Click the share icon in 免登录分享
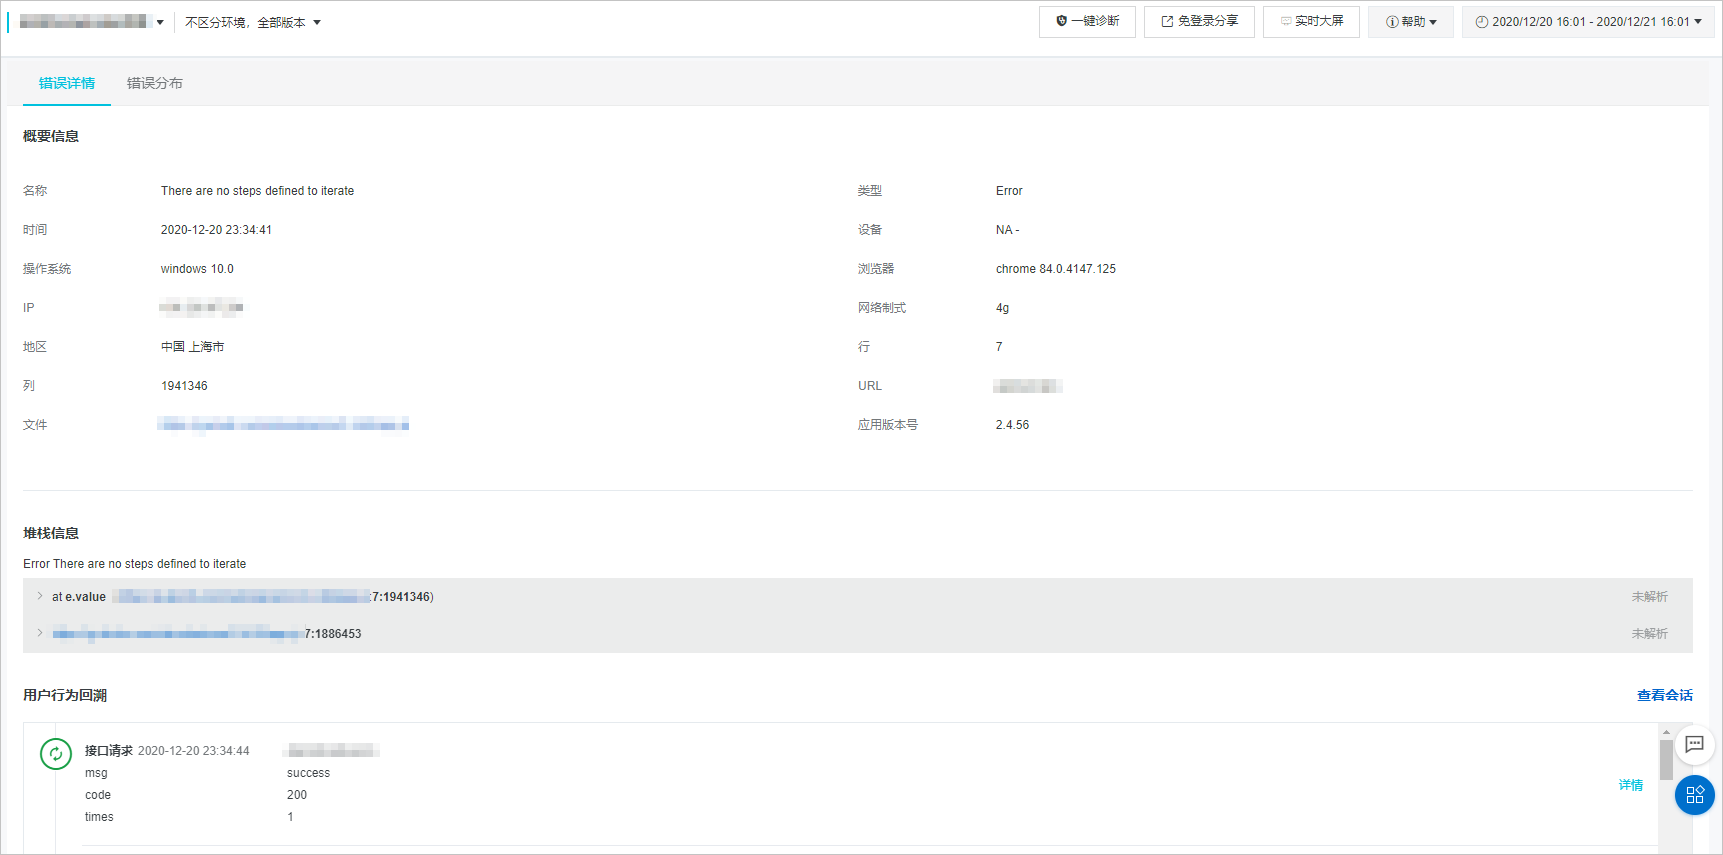The image size is (1723, 855). (x=1167, y=22)
